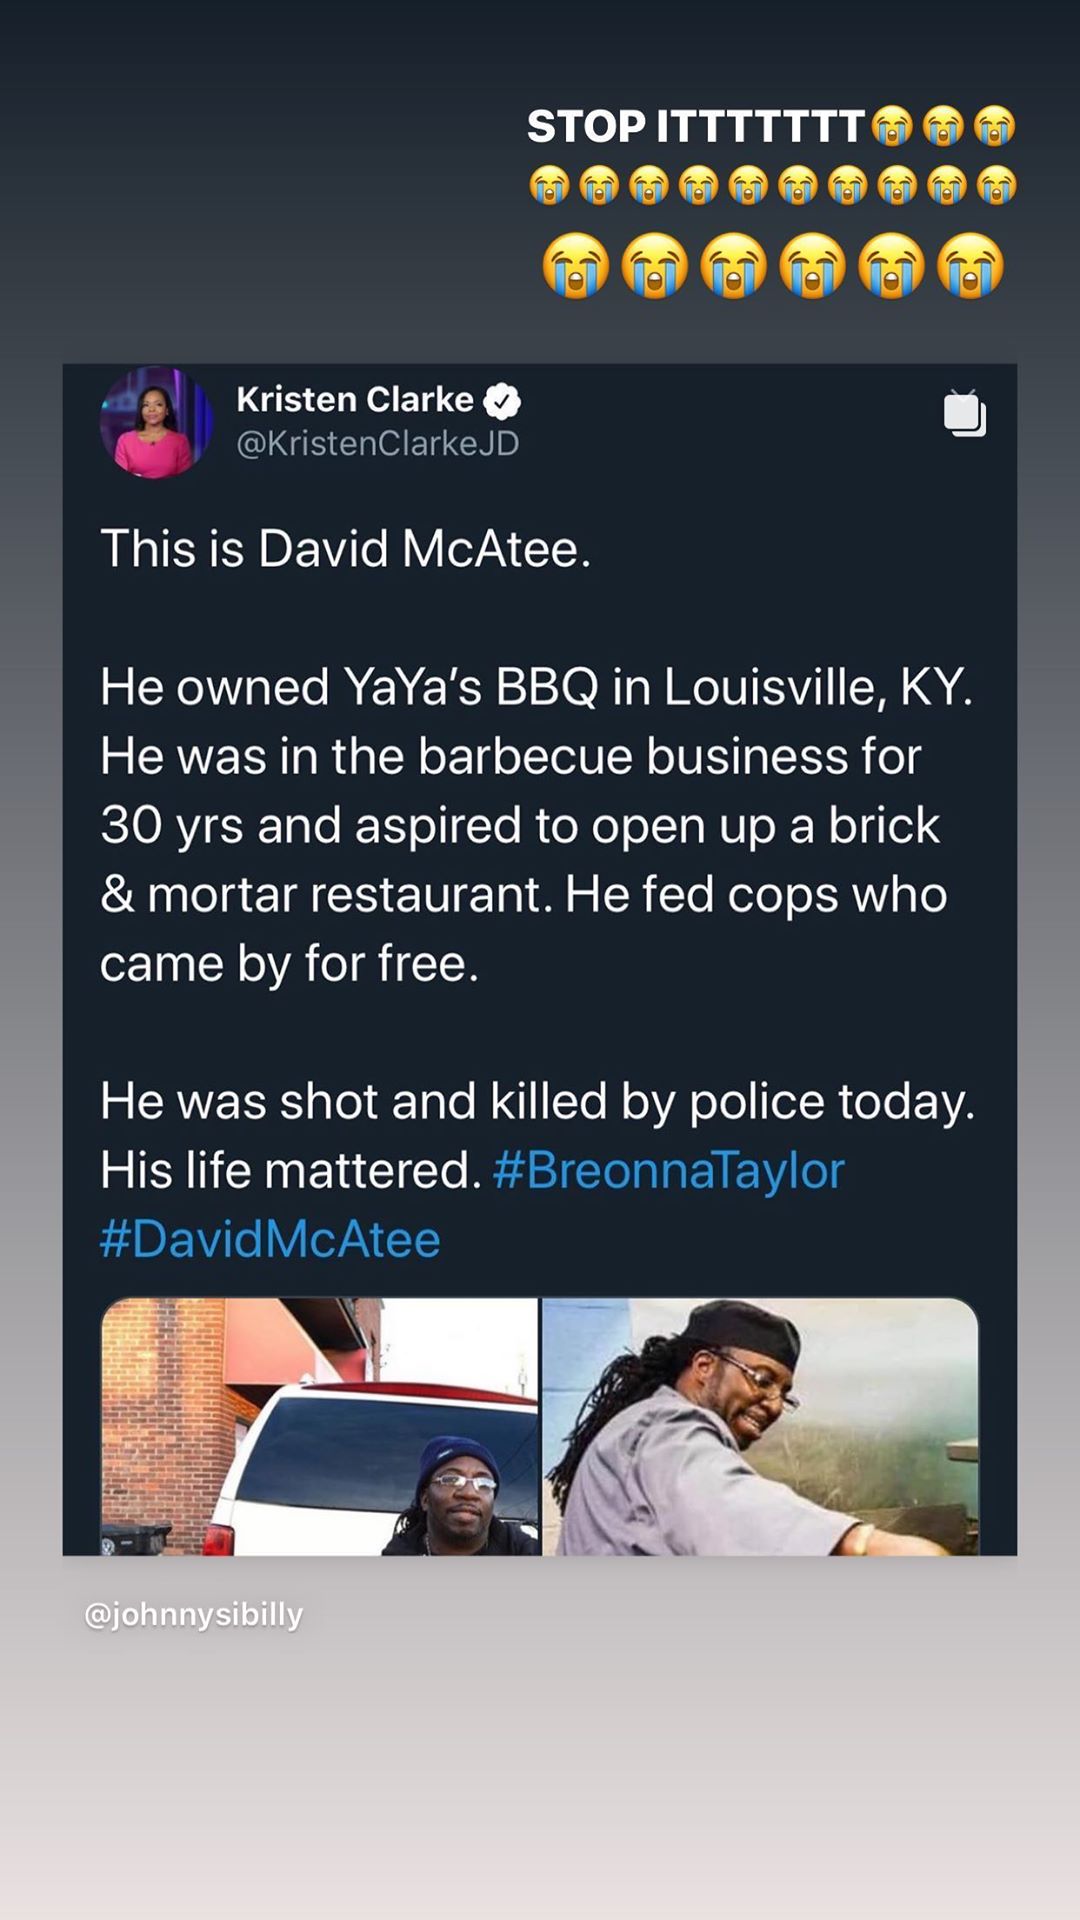Click the verified badge beside Kristen Clarke
The height and width of the screenshot is (1920, 1080).
click(x=502, y=401)
